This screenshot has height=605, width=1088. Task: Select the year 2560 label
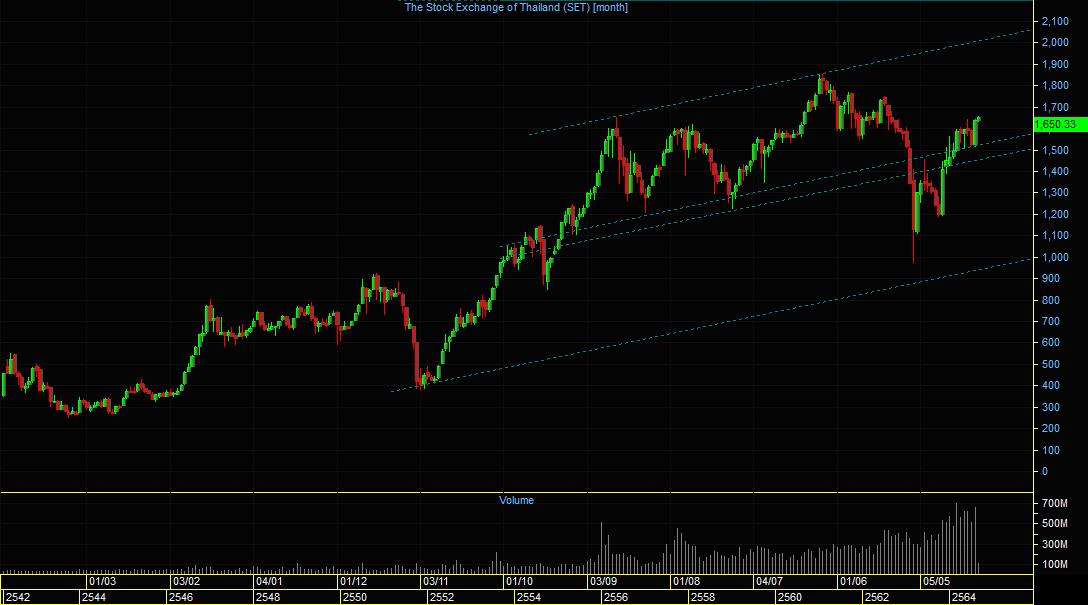(x=790, y=597)
